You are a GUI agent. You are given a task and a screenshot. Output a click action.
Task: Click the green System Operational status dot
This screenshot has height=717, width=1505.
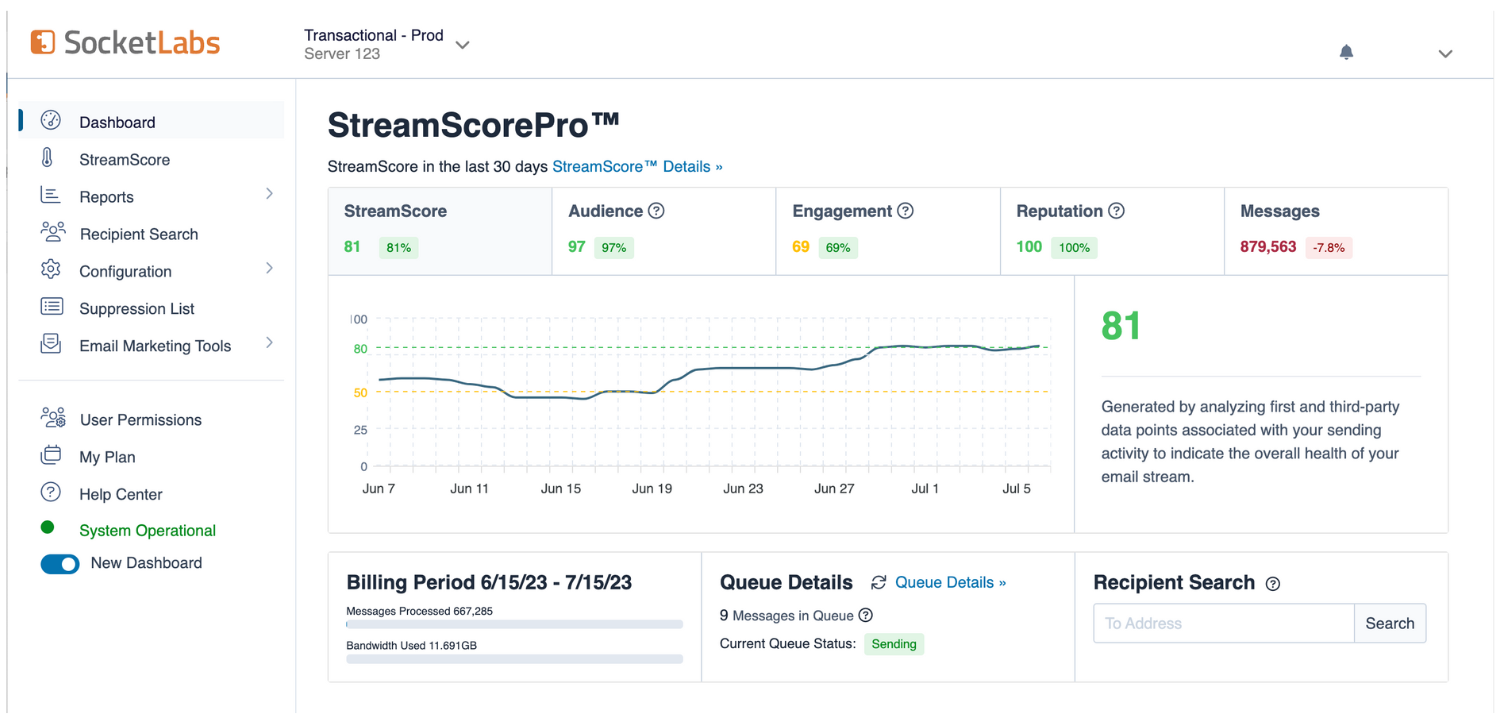[x=47, y=528]
